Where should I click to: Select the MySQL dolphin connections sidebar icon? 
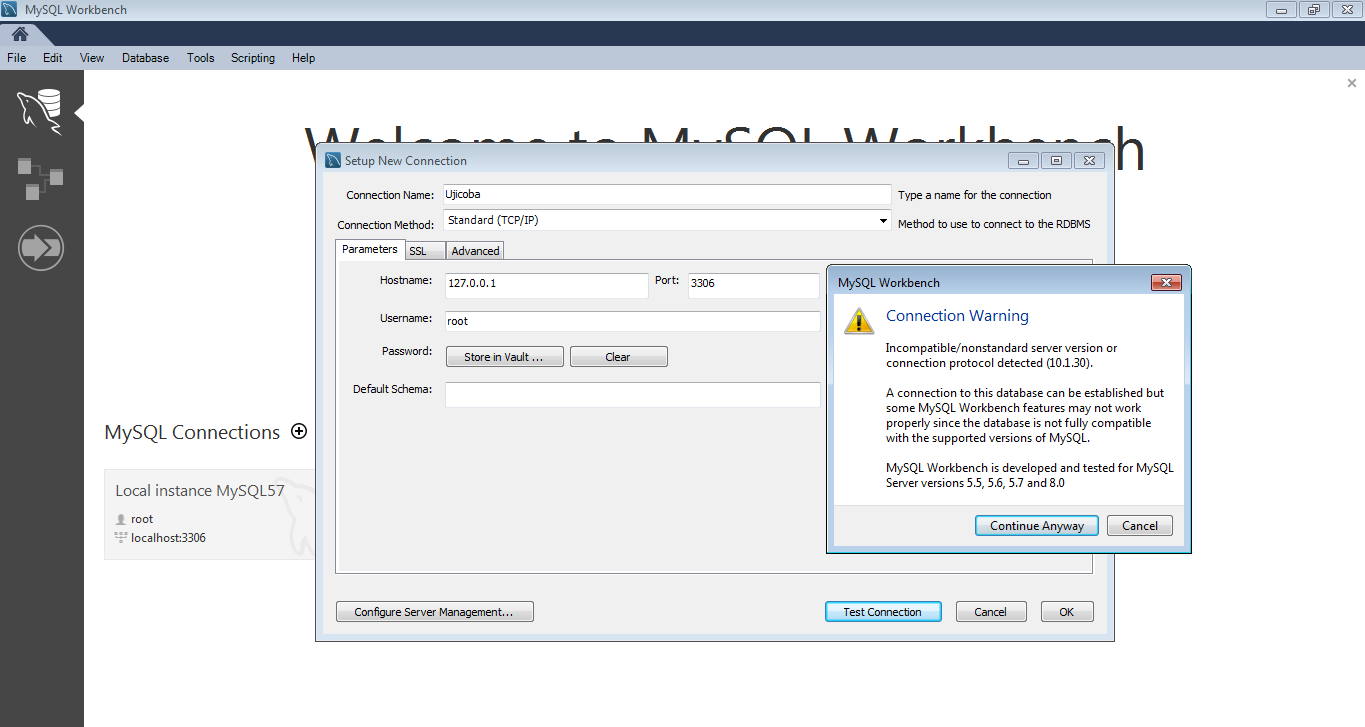pos(40,111)
